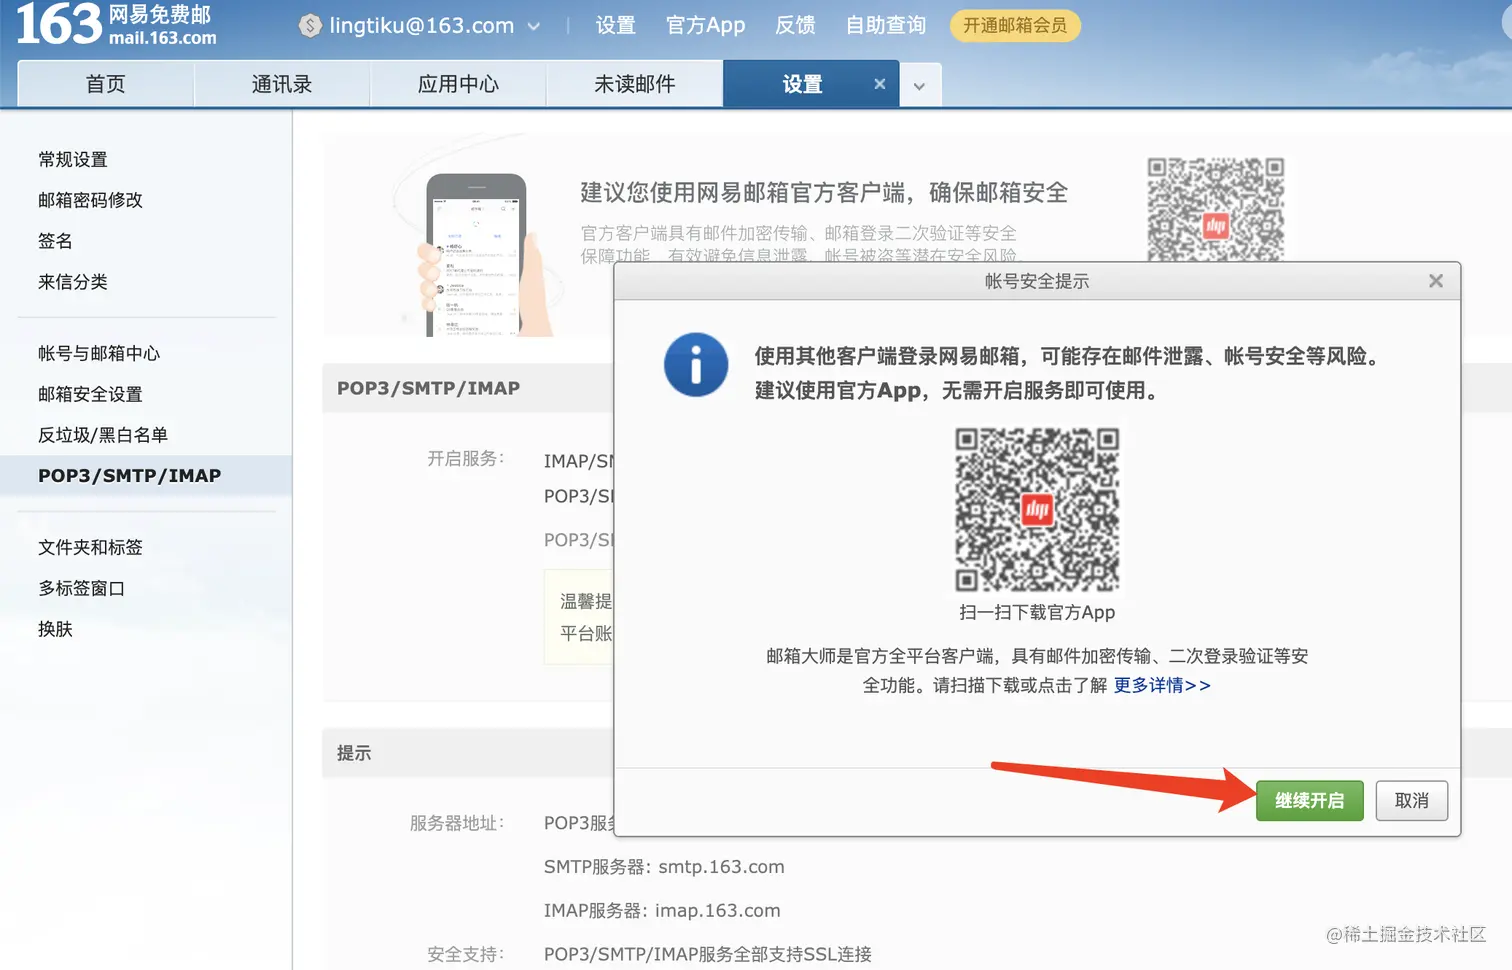Select 反垃圾/黑白名单 in the sidebar
The image size is (1512, 970).
tap(103, 435)
